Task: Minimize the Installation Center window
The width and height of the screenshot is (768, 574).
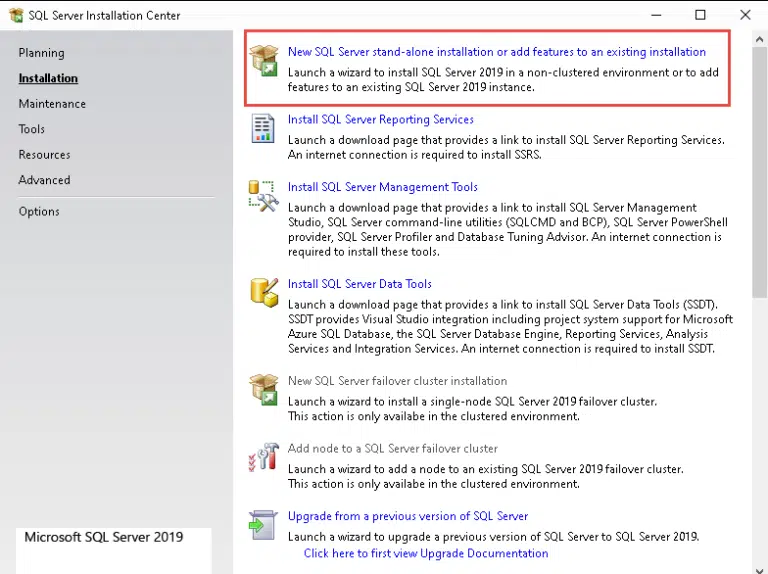Action: (x=656, y=15)
